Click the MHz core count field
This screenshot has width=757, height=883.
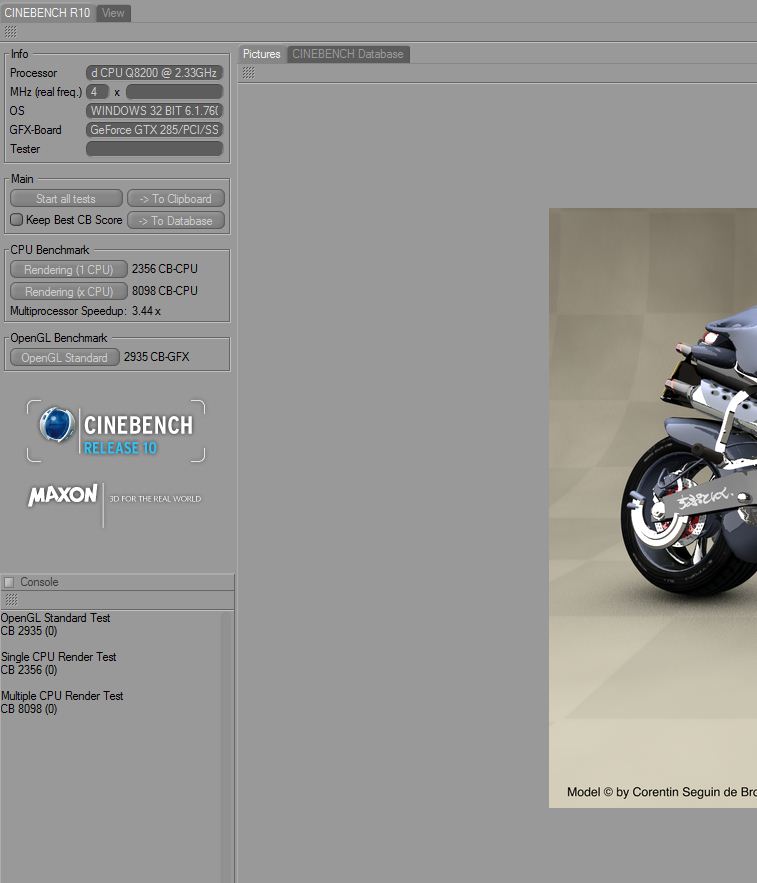(97, 92)
